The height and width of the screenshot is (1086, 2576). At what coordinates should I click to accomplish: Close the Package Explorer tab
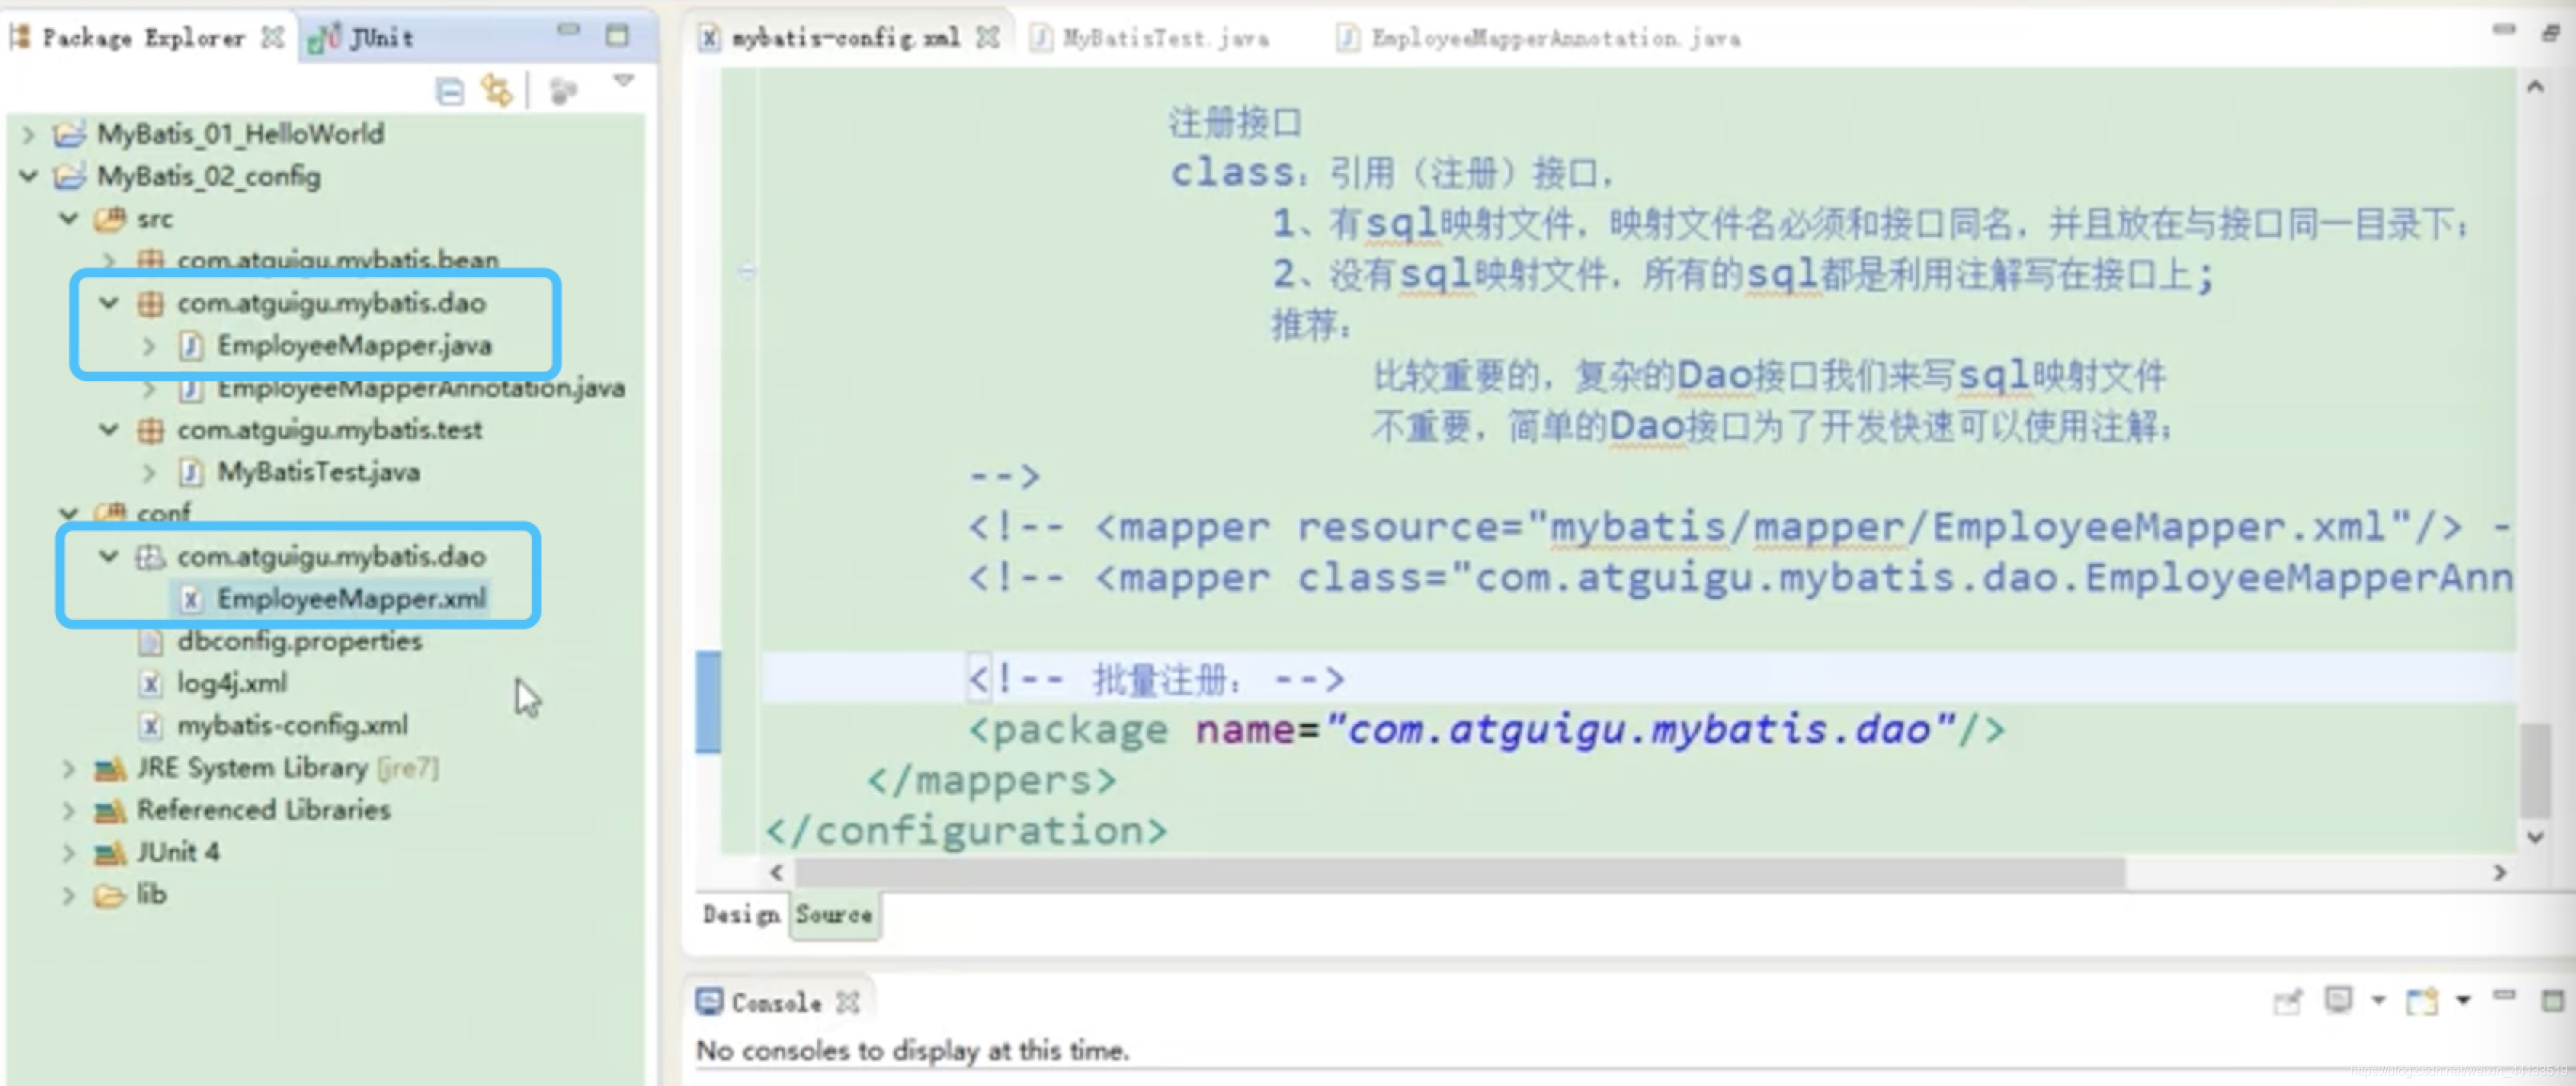(272, 38)
